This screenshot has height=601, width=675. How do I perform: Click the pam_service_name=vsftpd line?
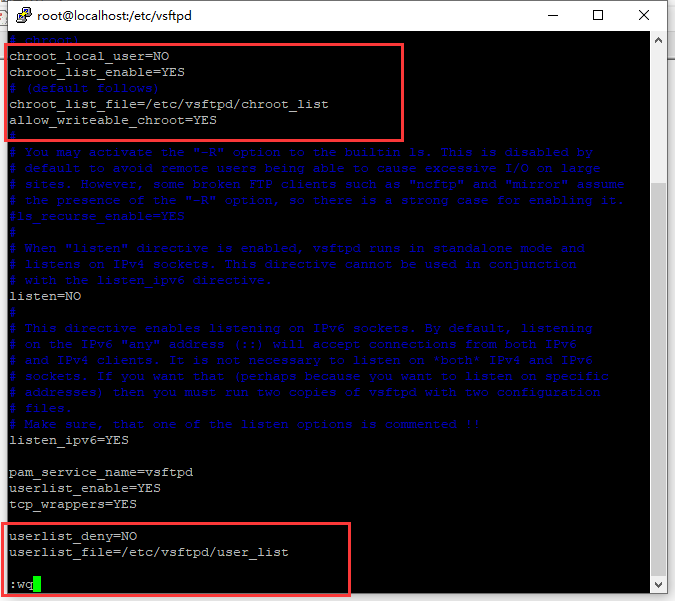coord(101,472)
